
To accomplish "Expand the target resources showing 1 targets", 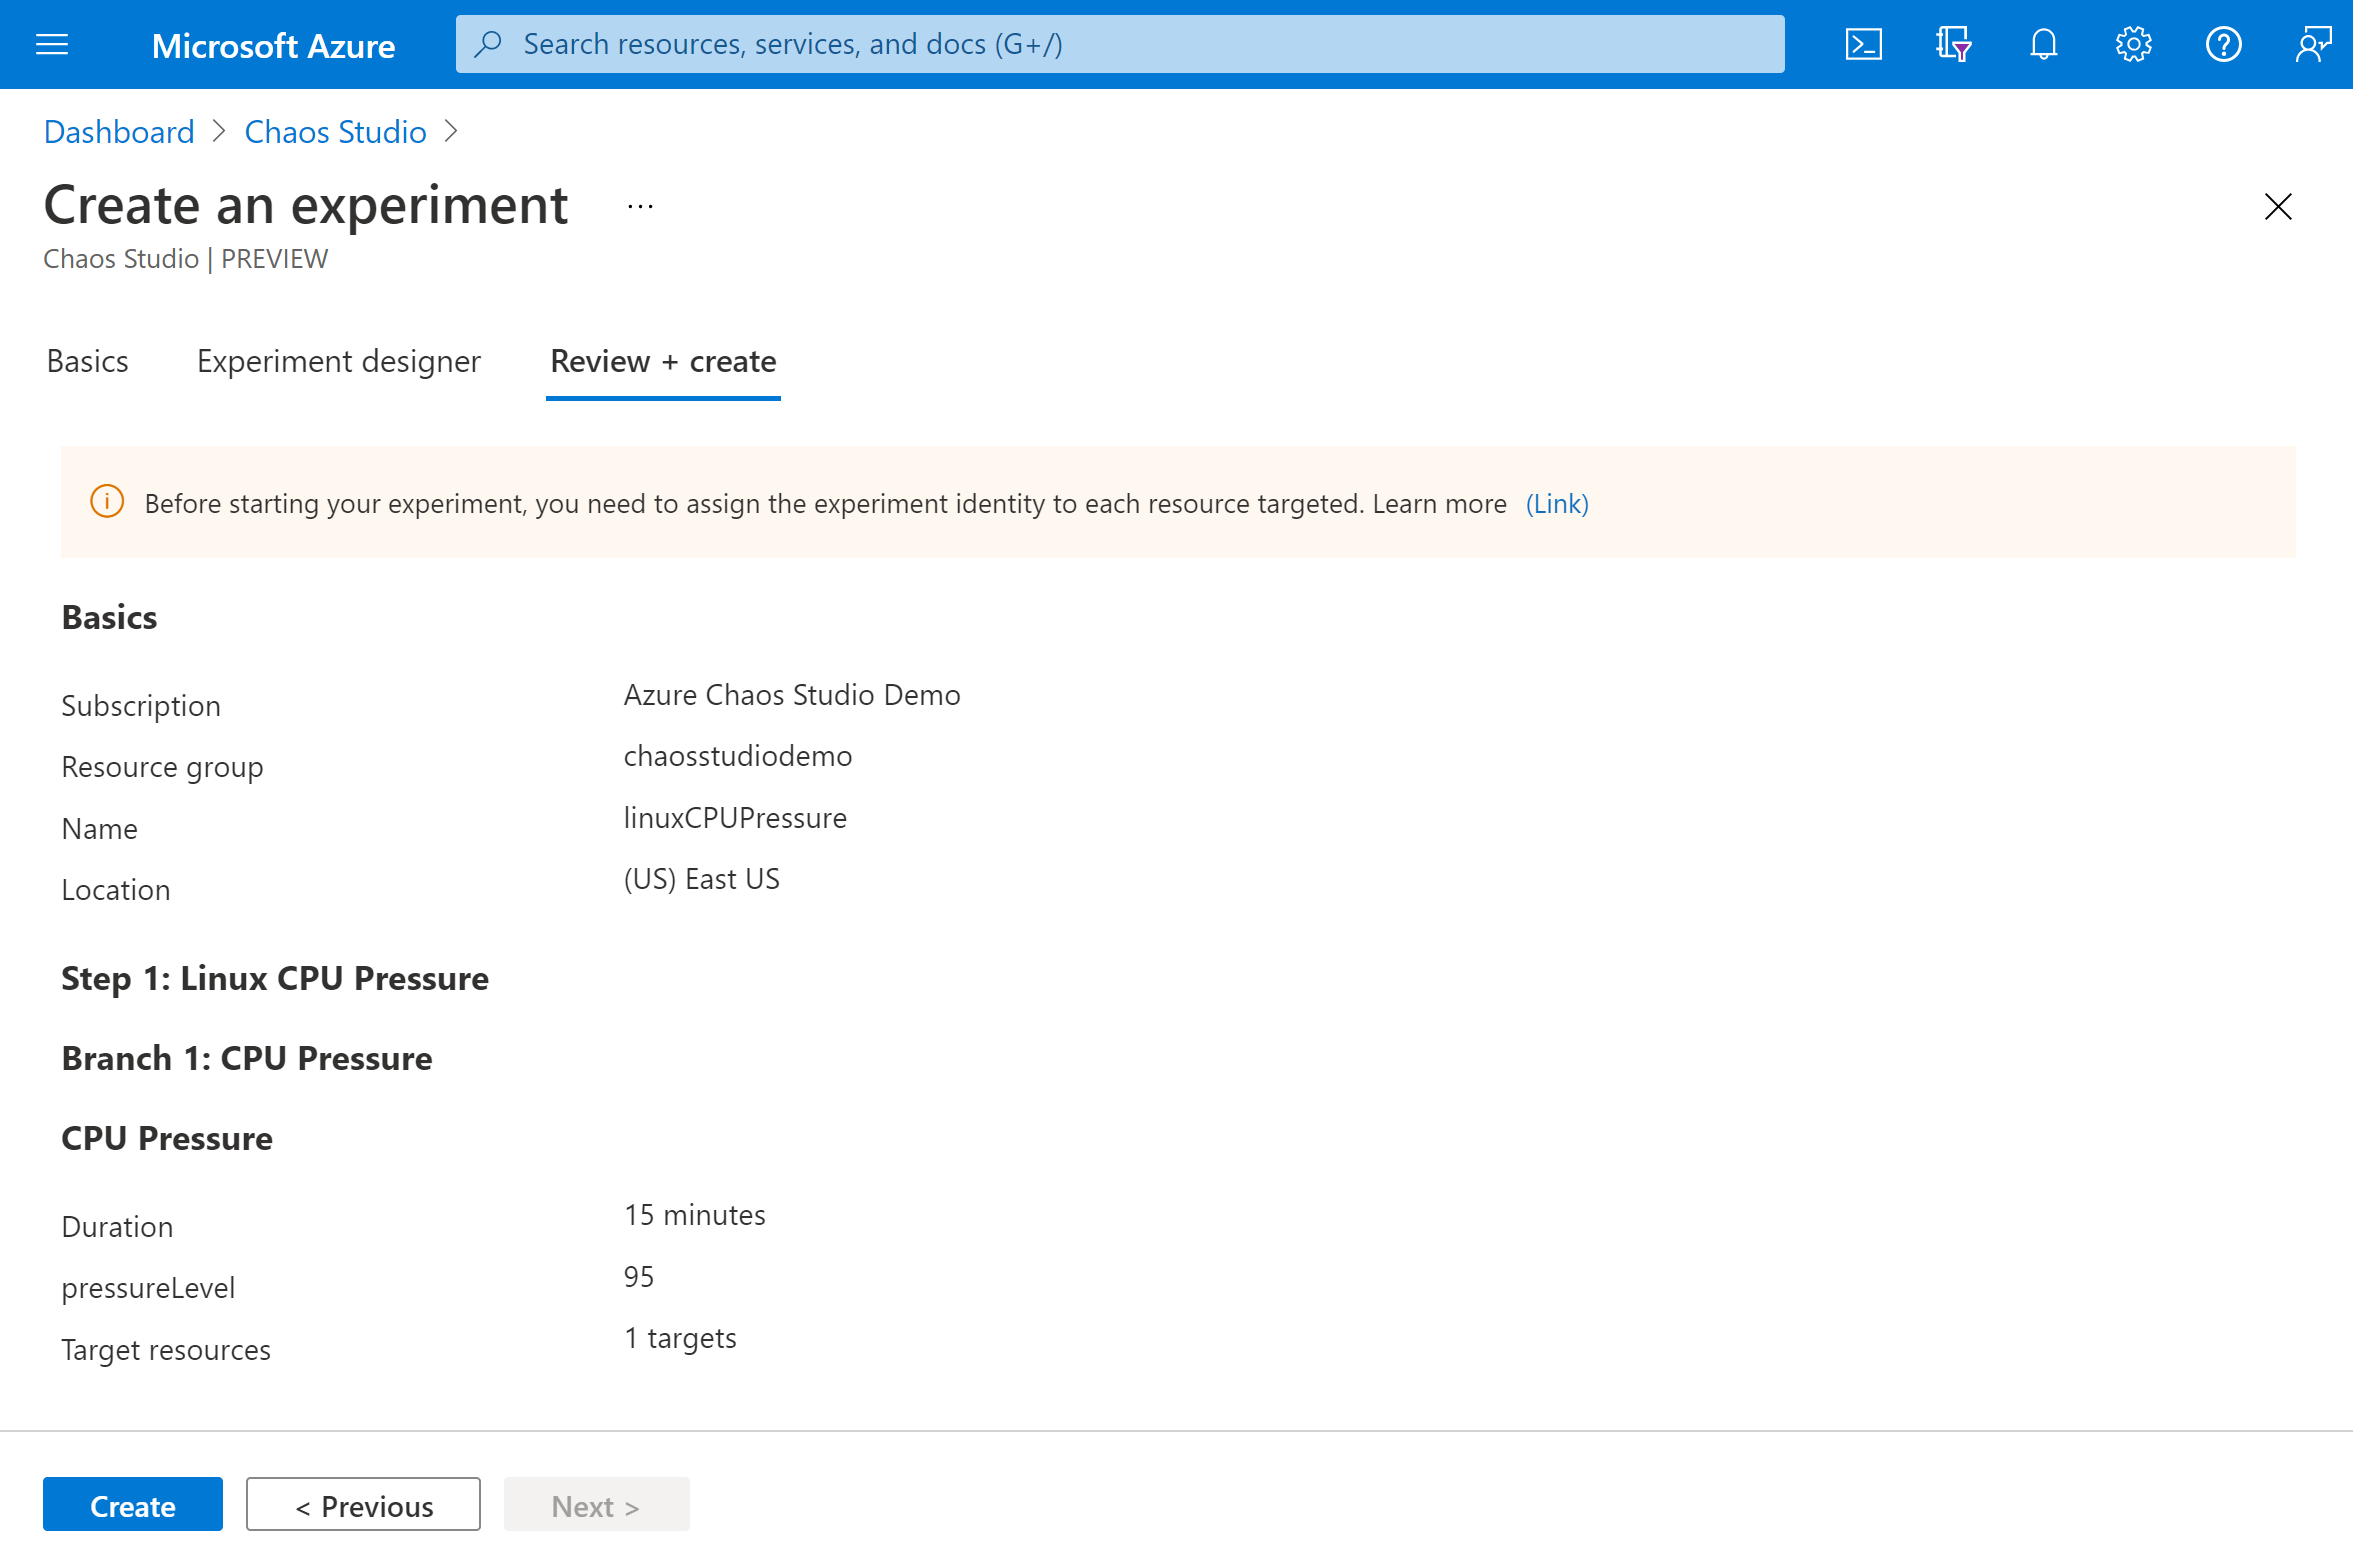I will [679, 1337].
